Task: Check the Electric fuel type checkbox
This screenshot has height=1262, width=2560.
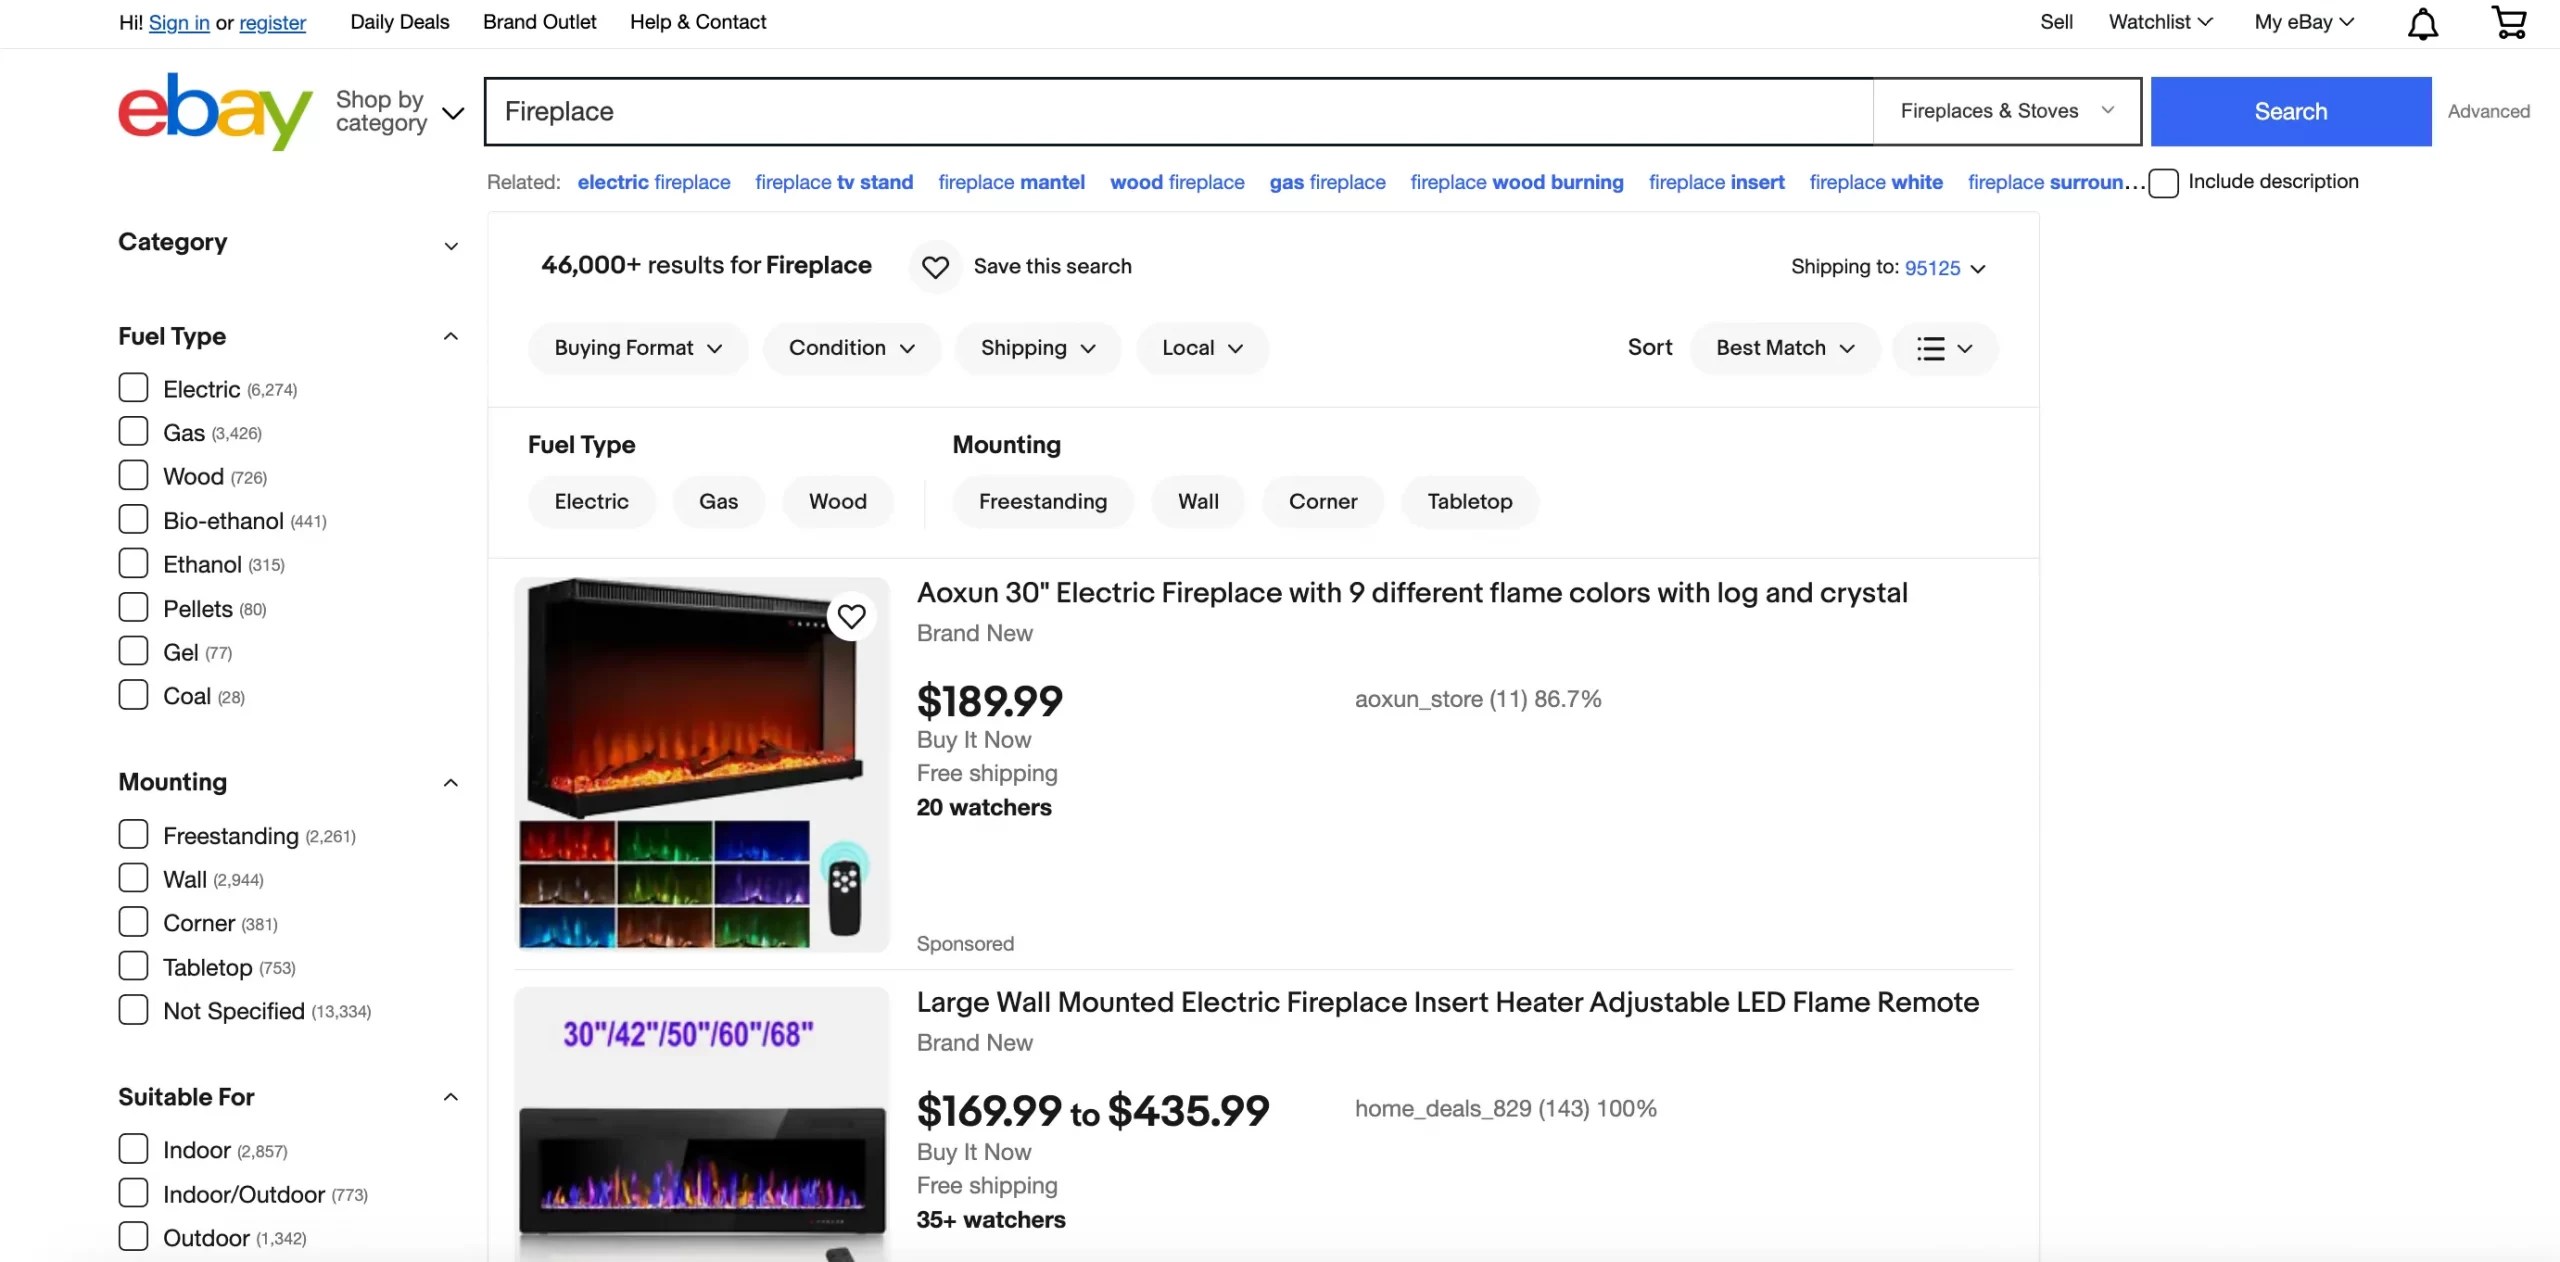Action: [132, 387]
